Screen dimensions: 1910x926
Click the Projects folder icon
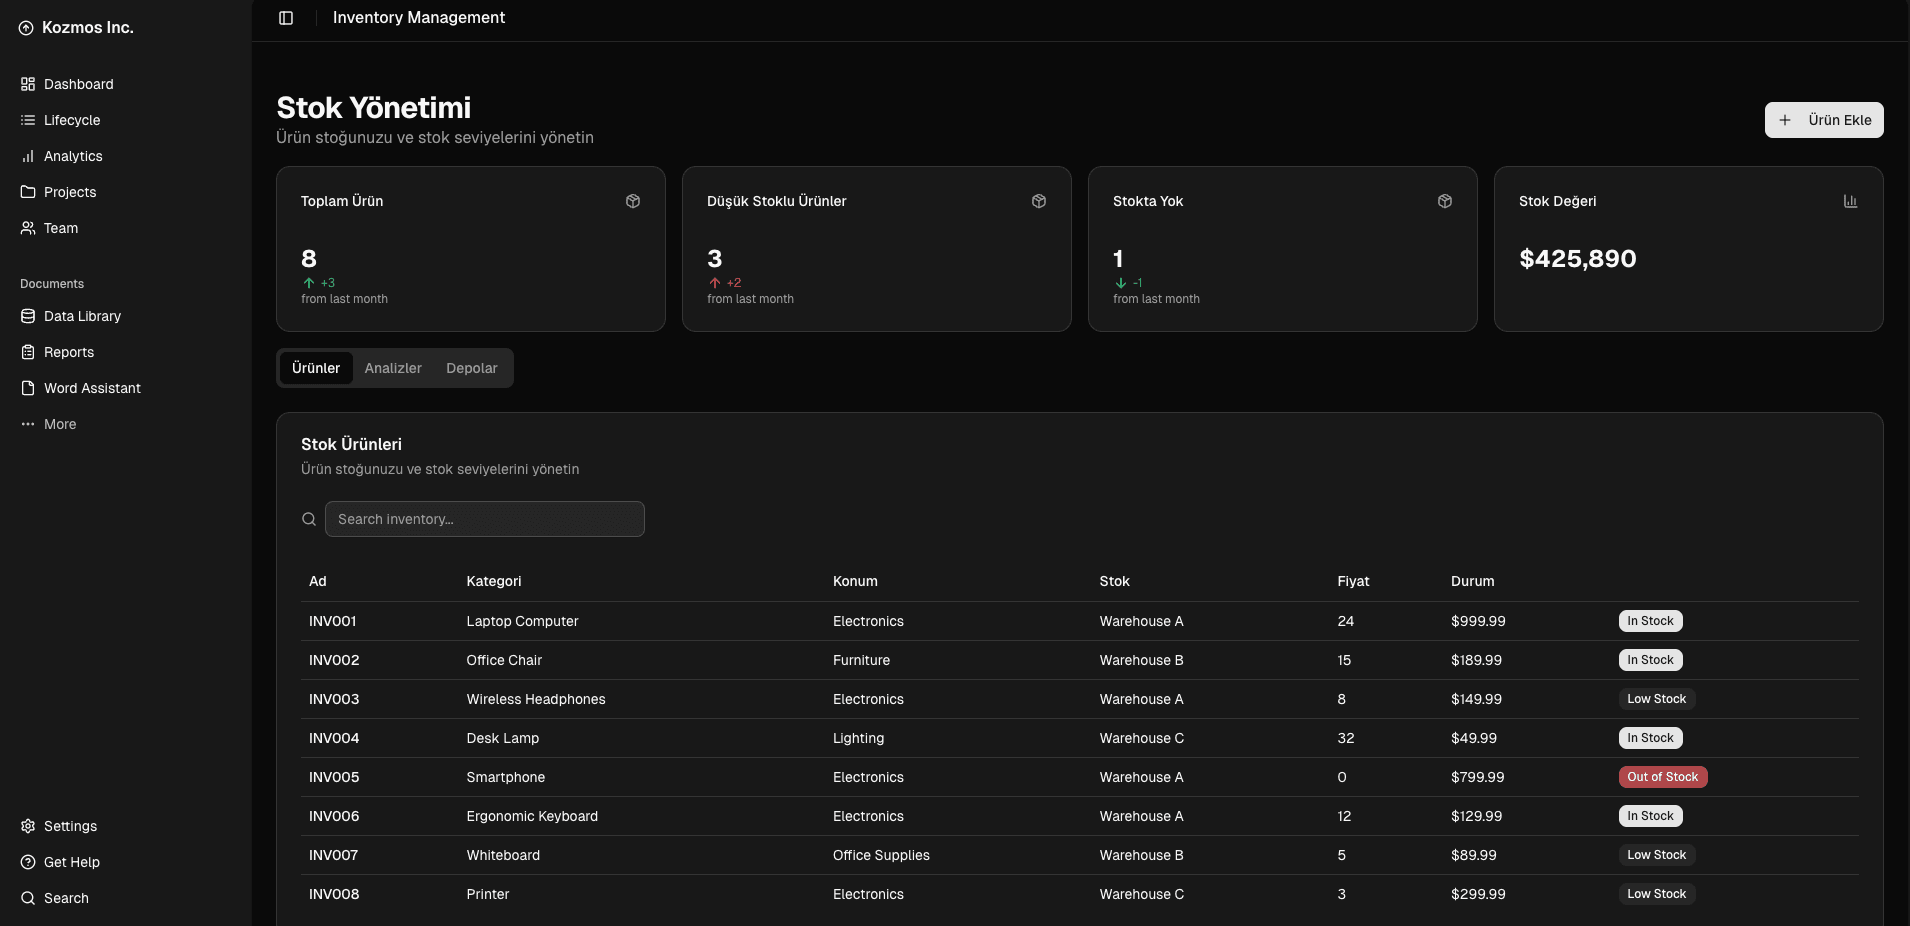[28, 192]
